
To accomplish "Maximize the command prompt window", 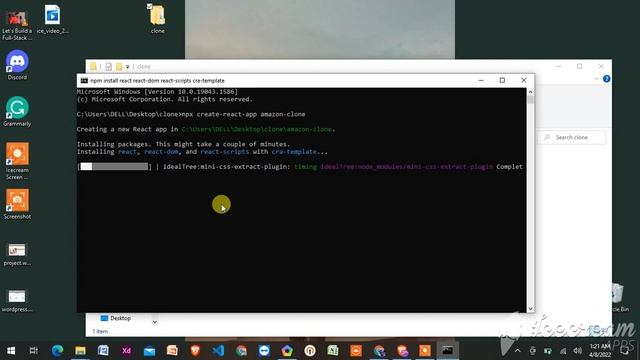I will click(x=502, y=80).
